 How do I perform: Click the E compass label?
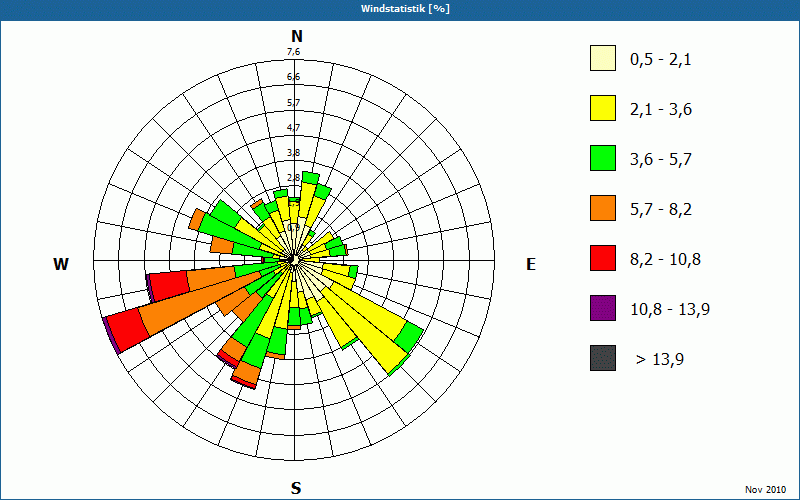[x=531, y=264]
